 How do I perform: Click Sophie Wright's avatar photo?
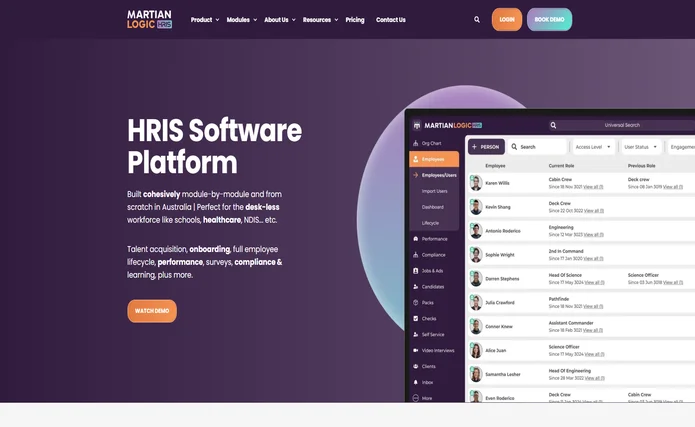pyautogui.click(x=476, y=255)
